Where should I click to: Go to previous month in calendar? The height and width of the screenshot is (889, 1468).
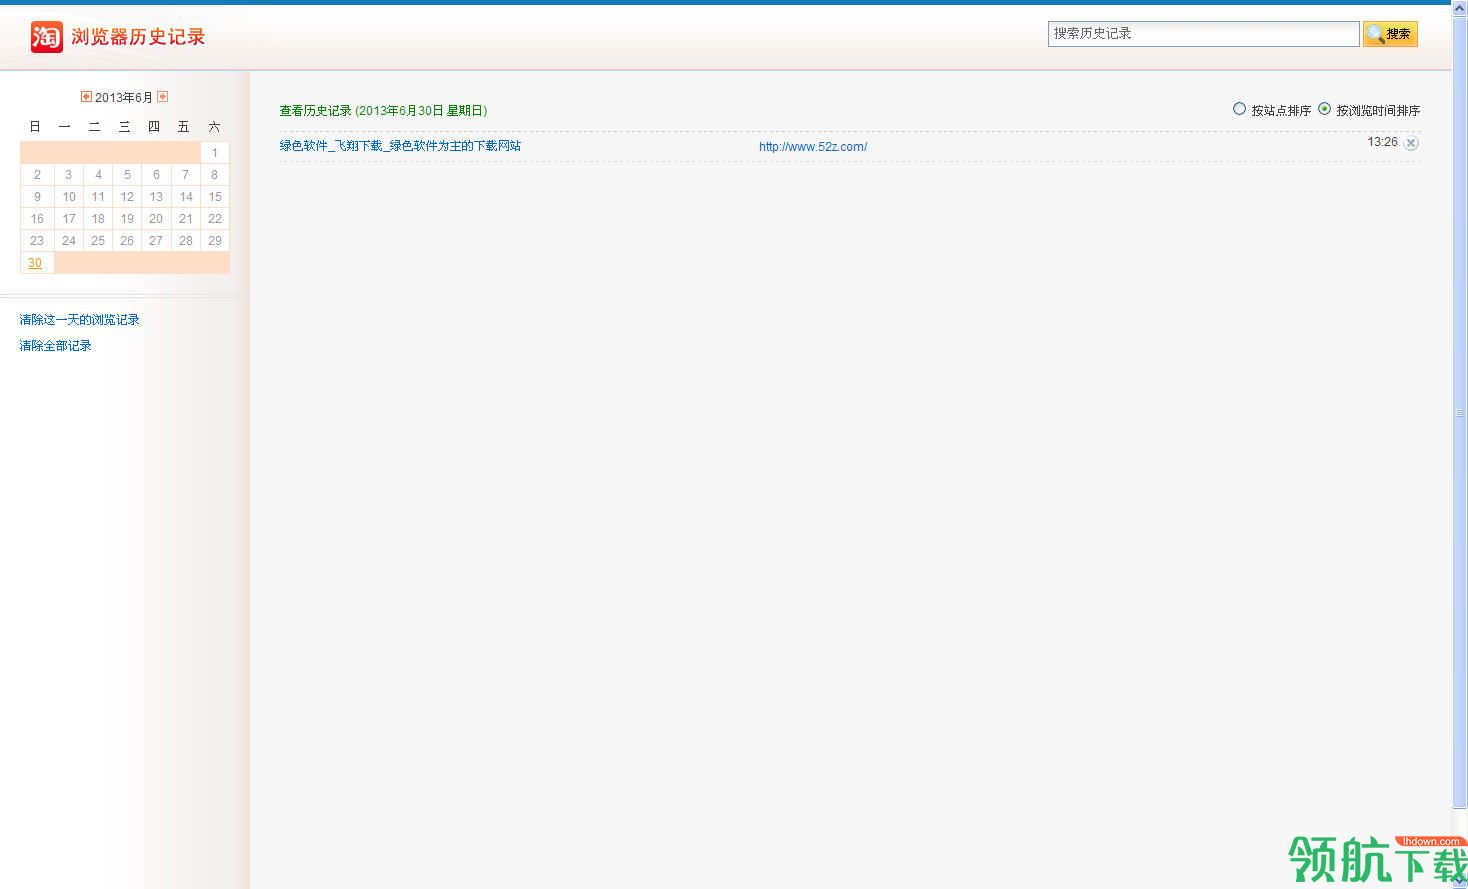[x=86, y=97]
